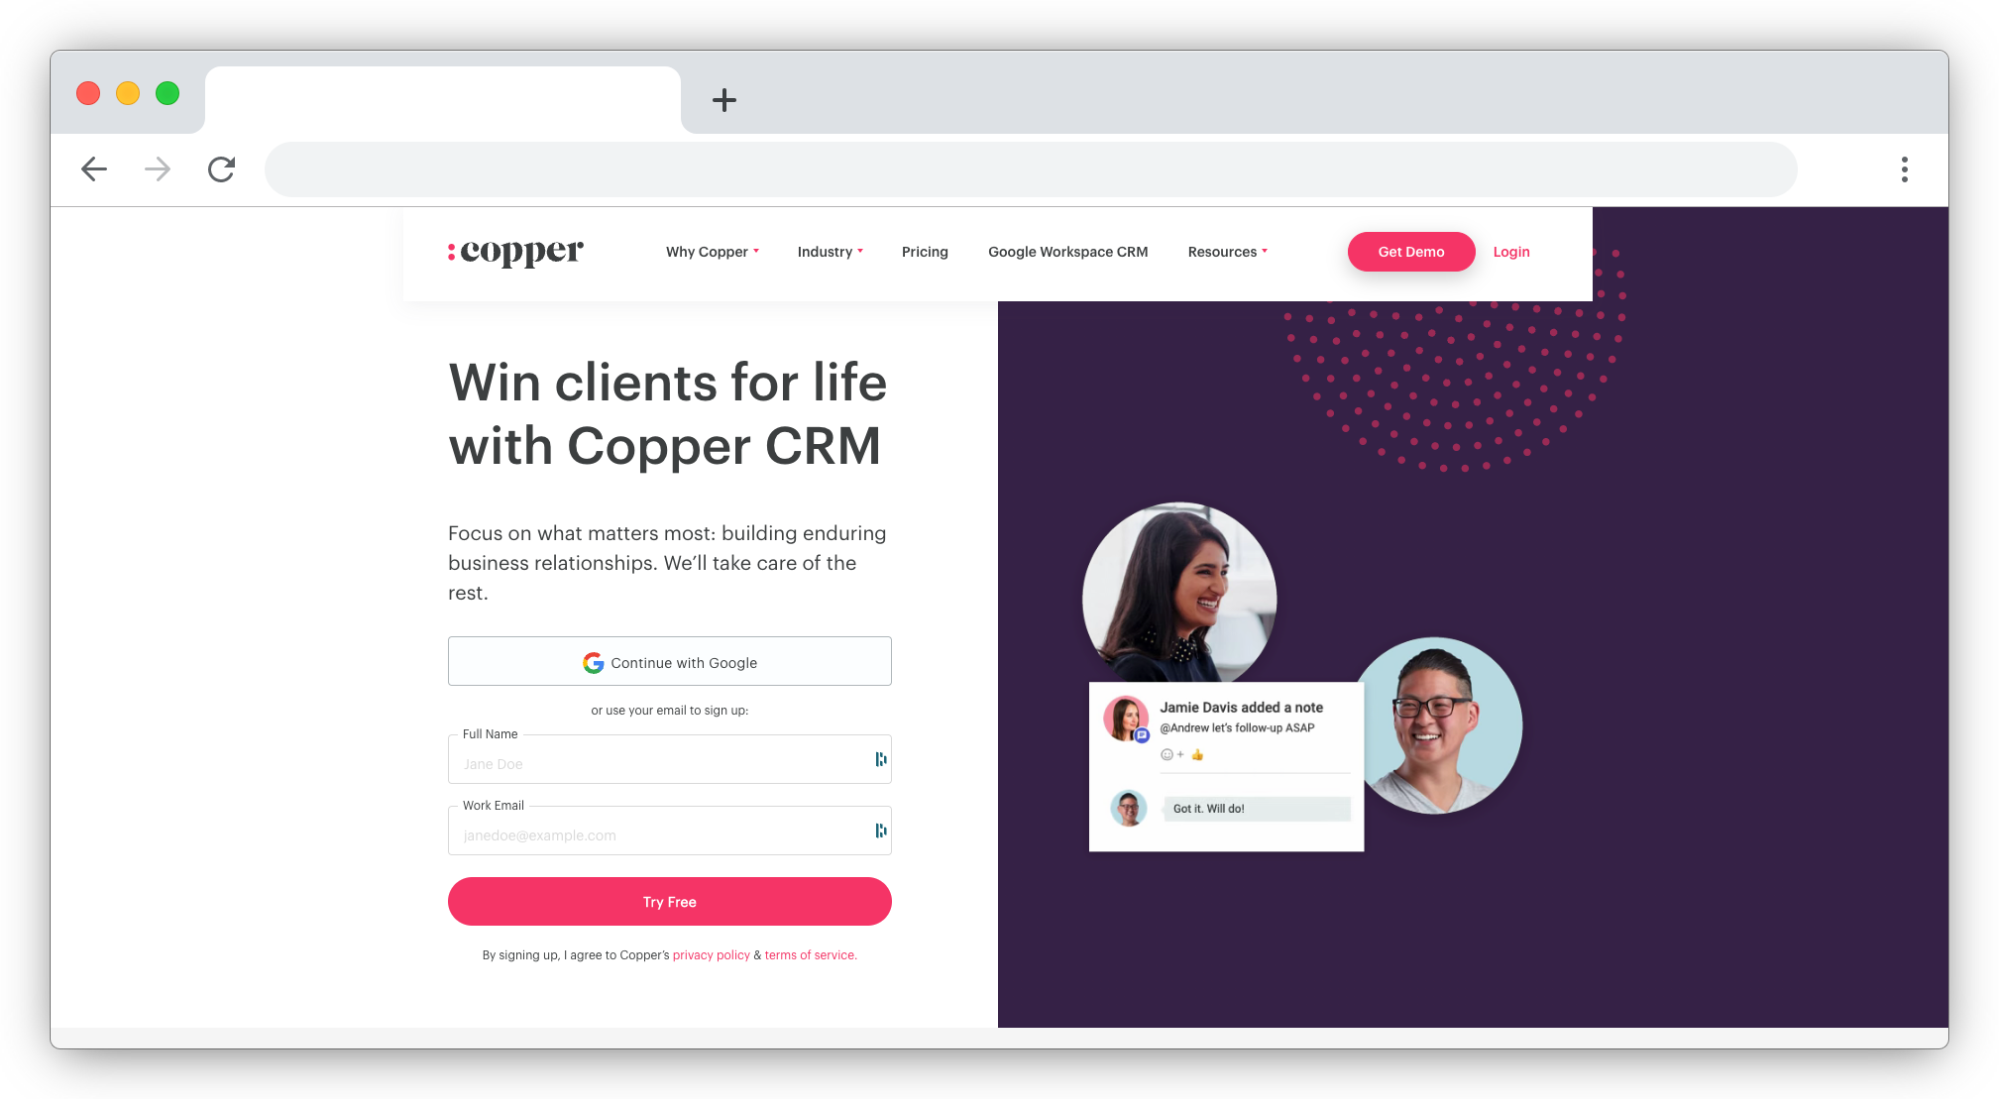Open the Google Workspace CRM page

coord(1067,251)
